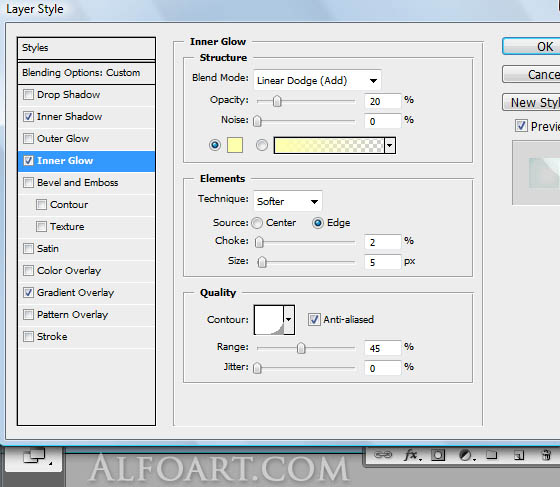Open the adjustment layer icon menu

[467, 455]
